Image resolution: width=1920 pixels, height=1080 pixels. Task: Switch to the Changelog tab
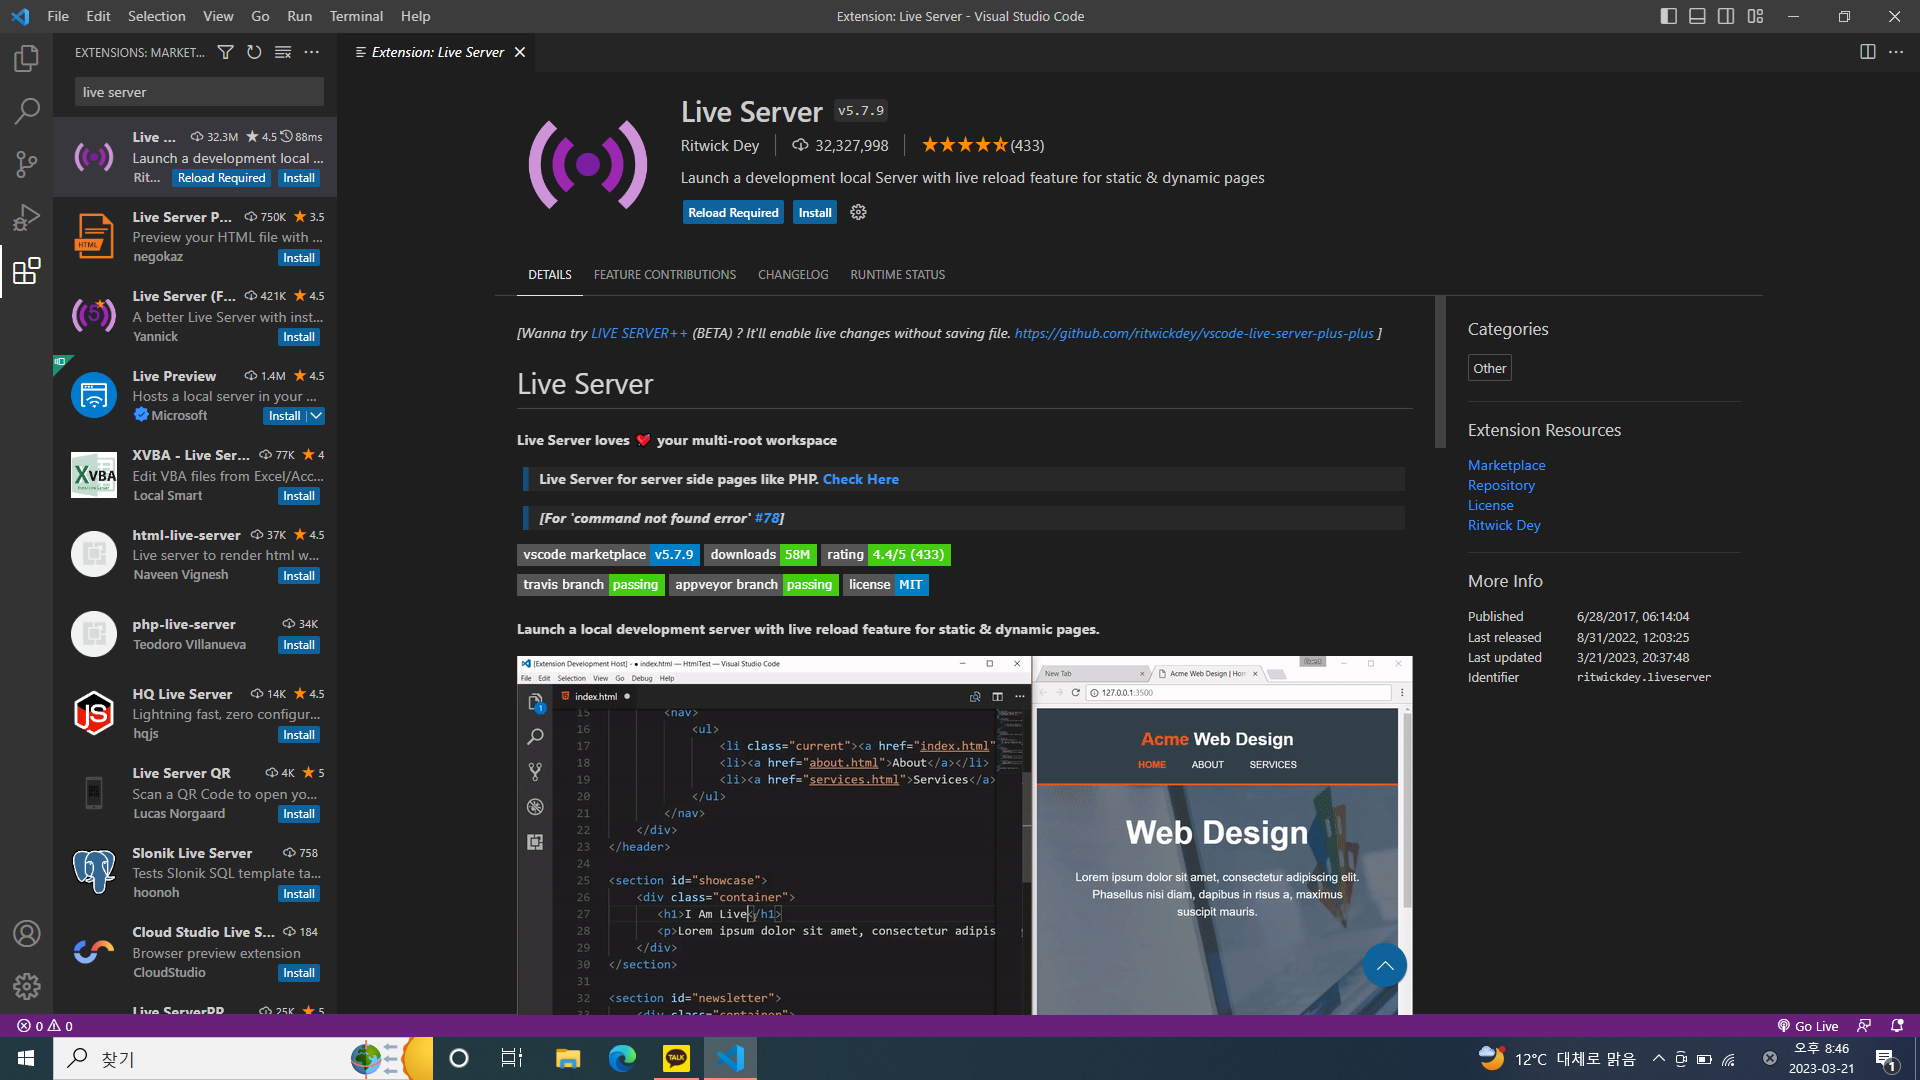(x=793, y=275)
